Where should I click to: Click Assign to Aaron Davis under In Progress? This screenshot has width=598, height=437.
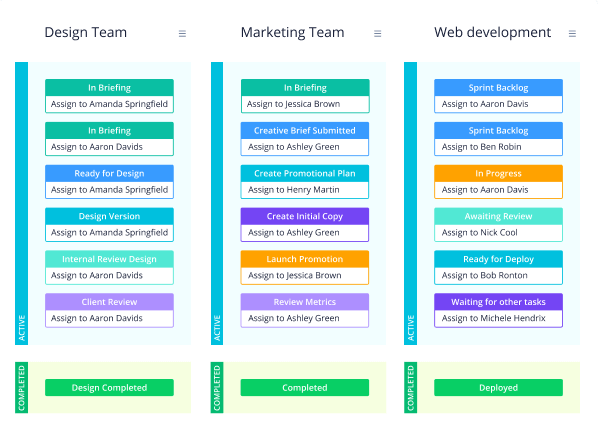click(498, 190)
